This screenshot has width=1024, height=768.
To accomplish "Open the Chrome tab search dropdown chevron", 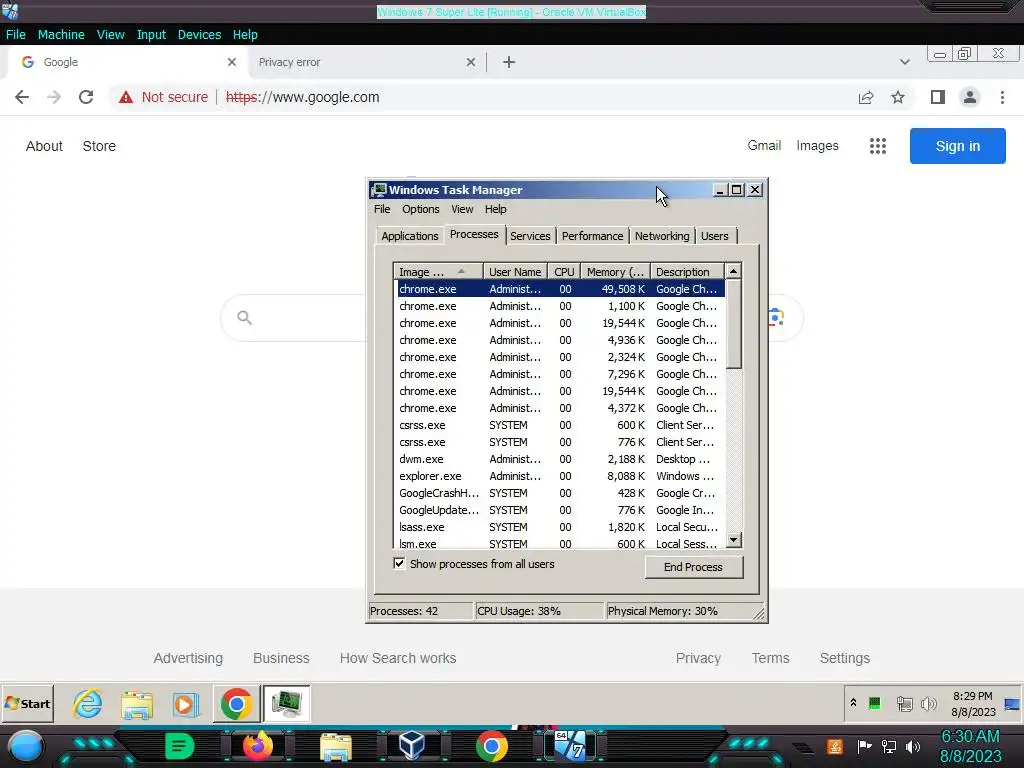I will click(x=904, y=62).
